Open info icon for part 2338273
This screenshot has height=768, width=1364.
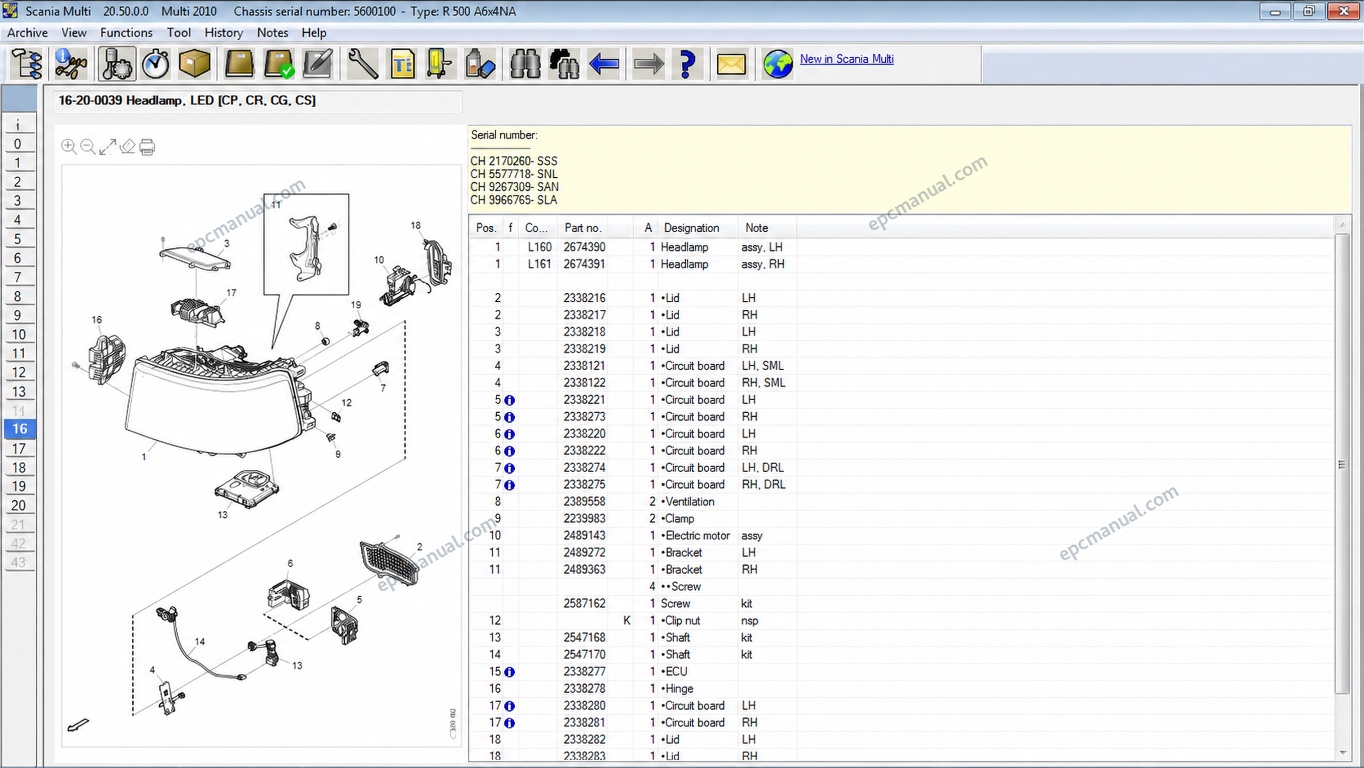tap(509, 417)
